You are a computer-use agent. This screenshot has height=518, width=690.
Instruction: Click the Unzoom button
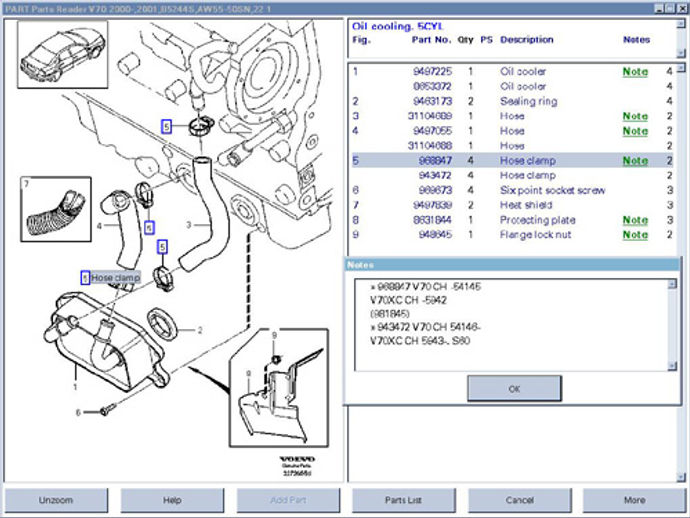click(56, 500)
